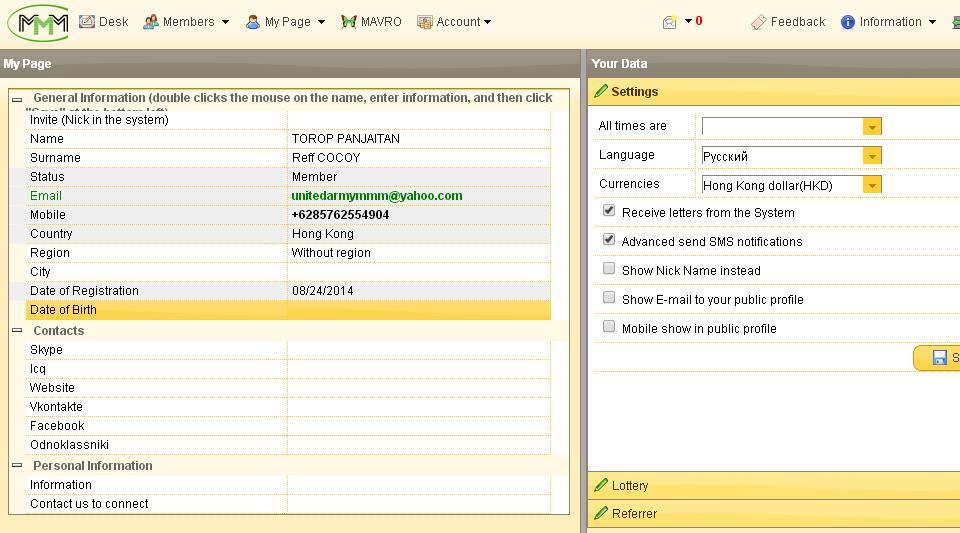
Task: Open the mail envelope notifications
Action: point(670,22)
